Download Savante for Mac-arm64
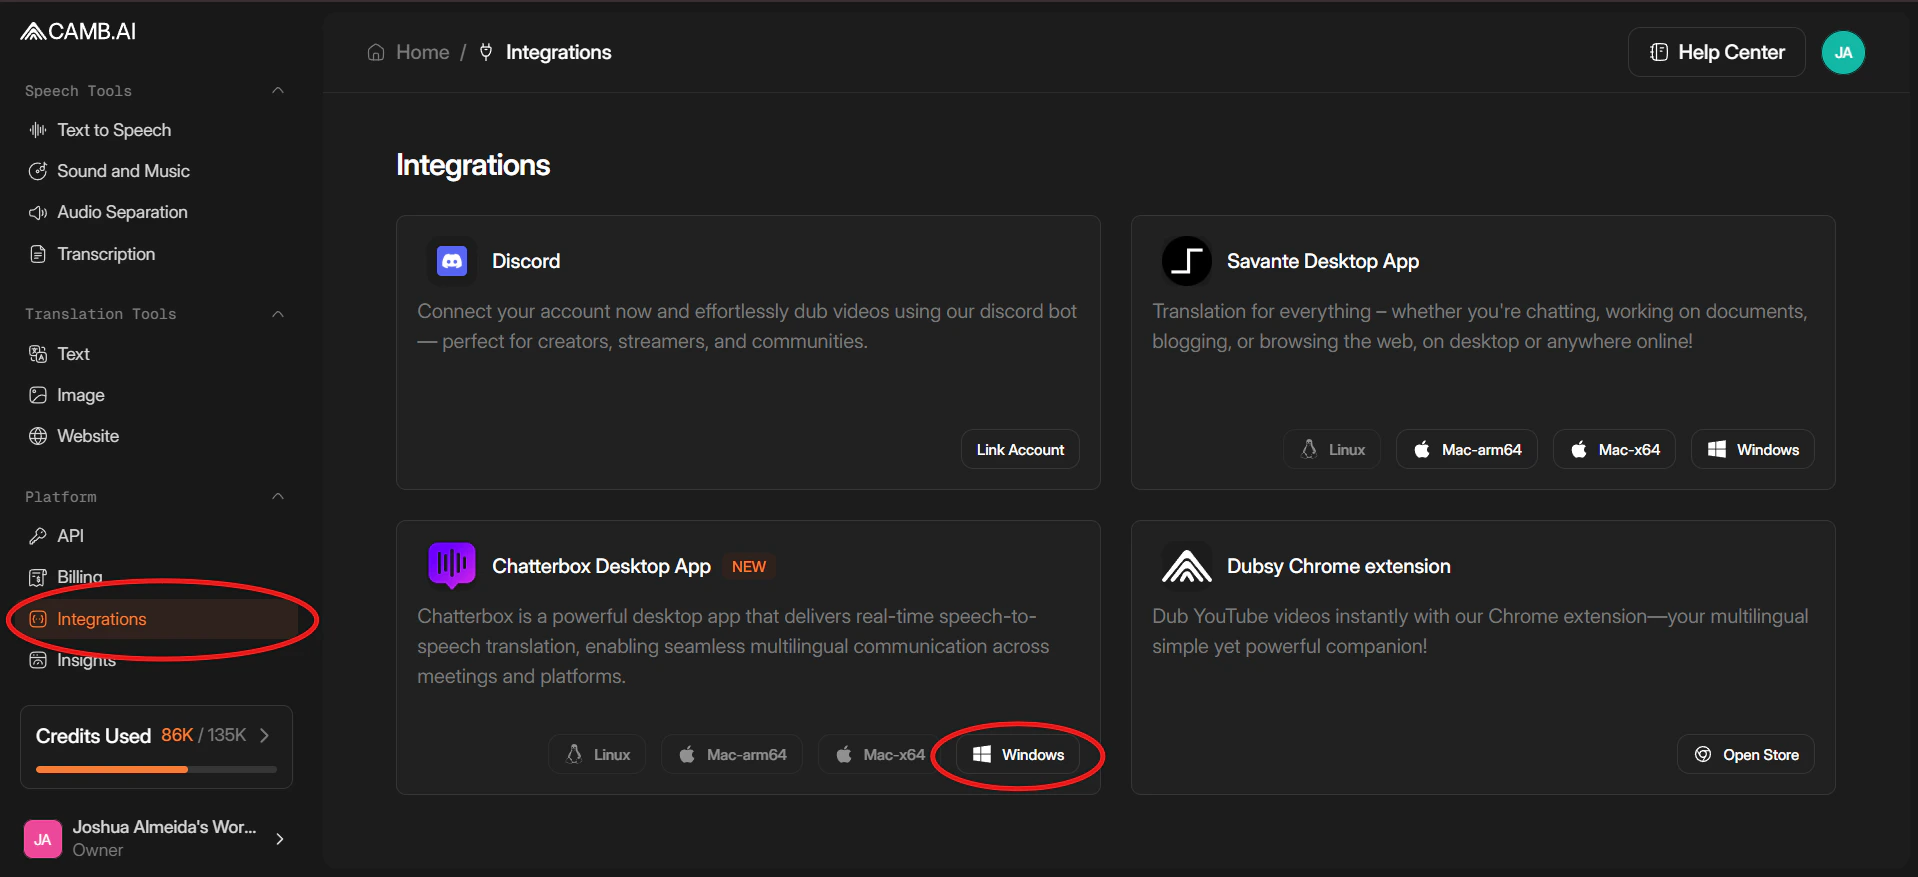This screenshot has width=1918, height=877. tap(1466, 450)
